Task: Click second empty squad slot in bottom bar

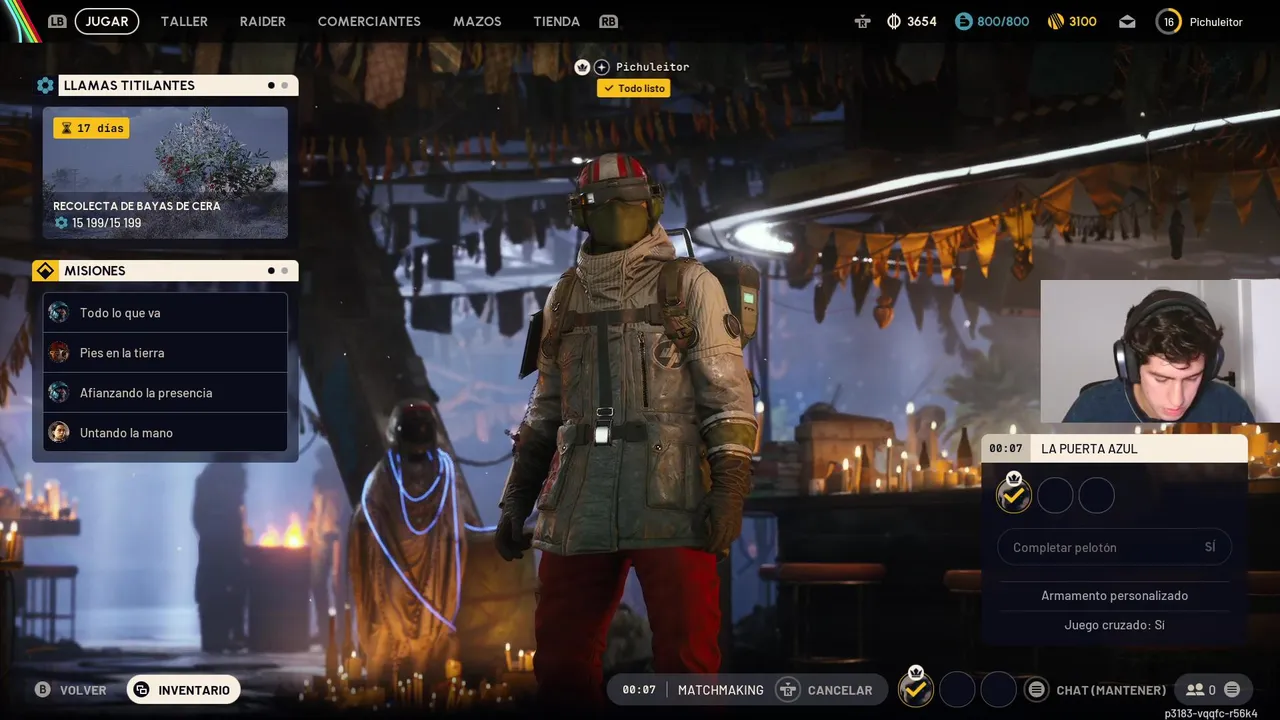Action: pyautogui.click(x=957, y=689)
